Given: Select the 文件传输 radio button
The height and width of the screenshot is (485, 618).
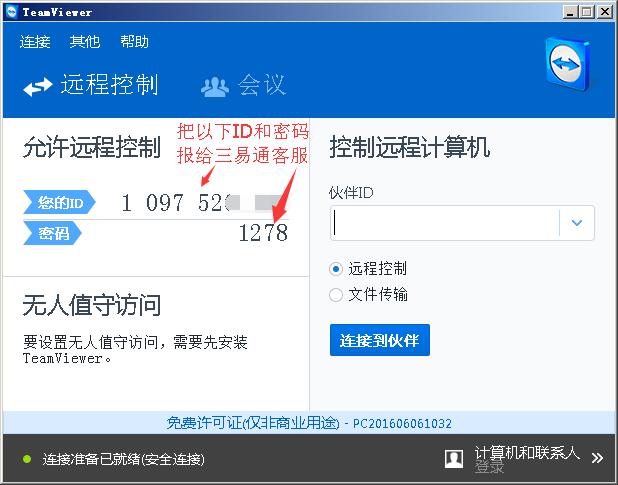Looking at the screenshot, I should [x=336, y=295].
